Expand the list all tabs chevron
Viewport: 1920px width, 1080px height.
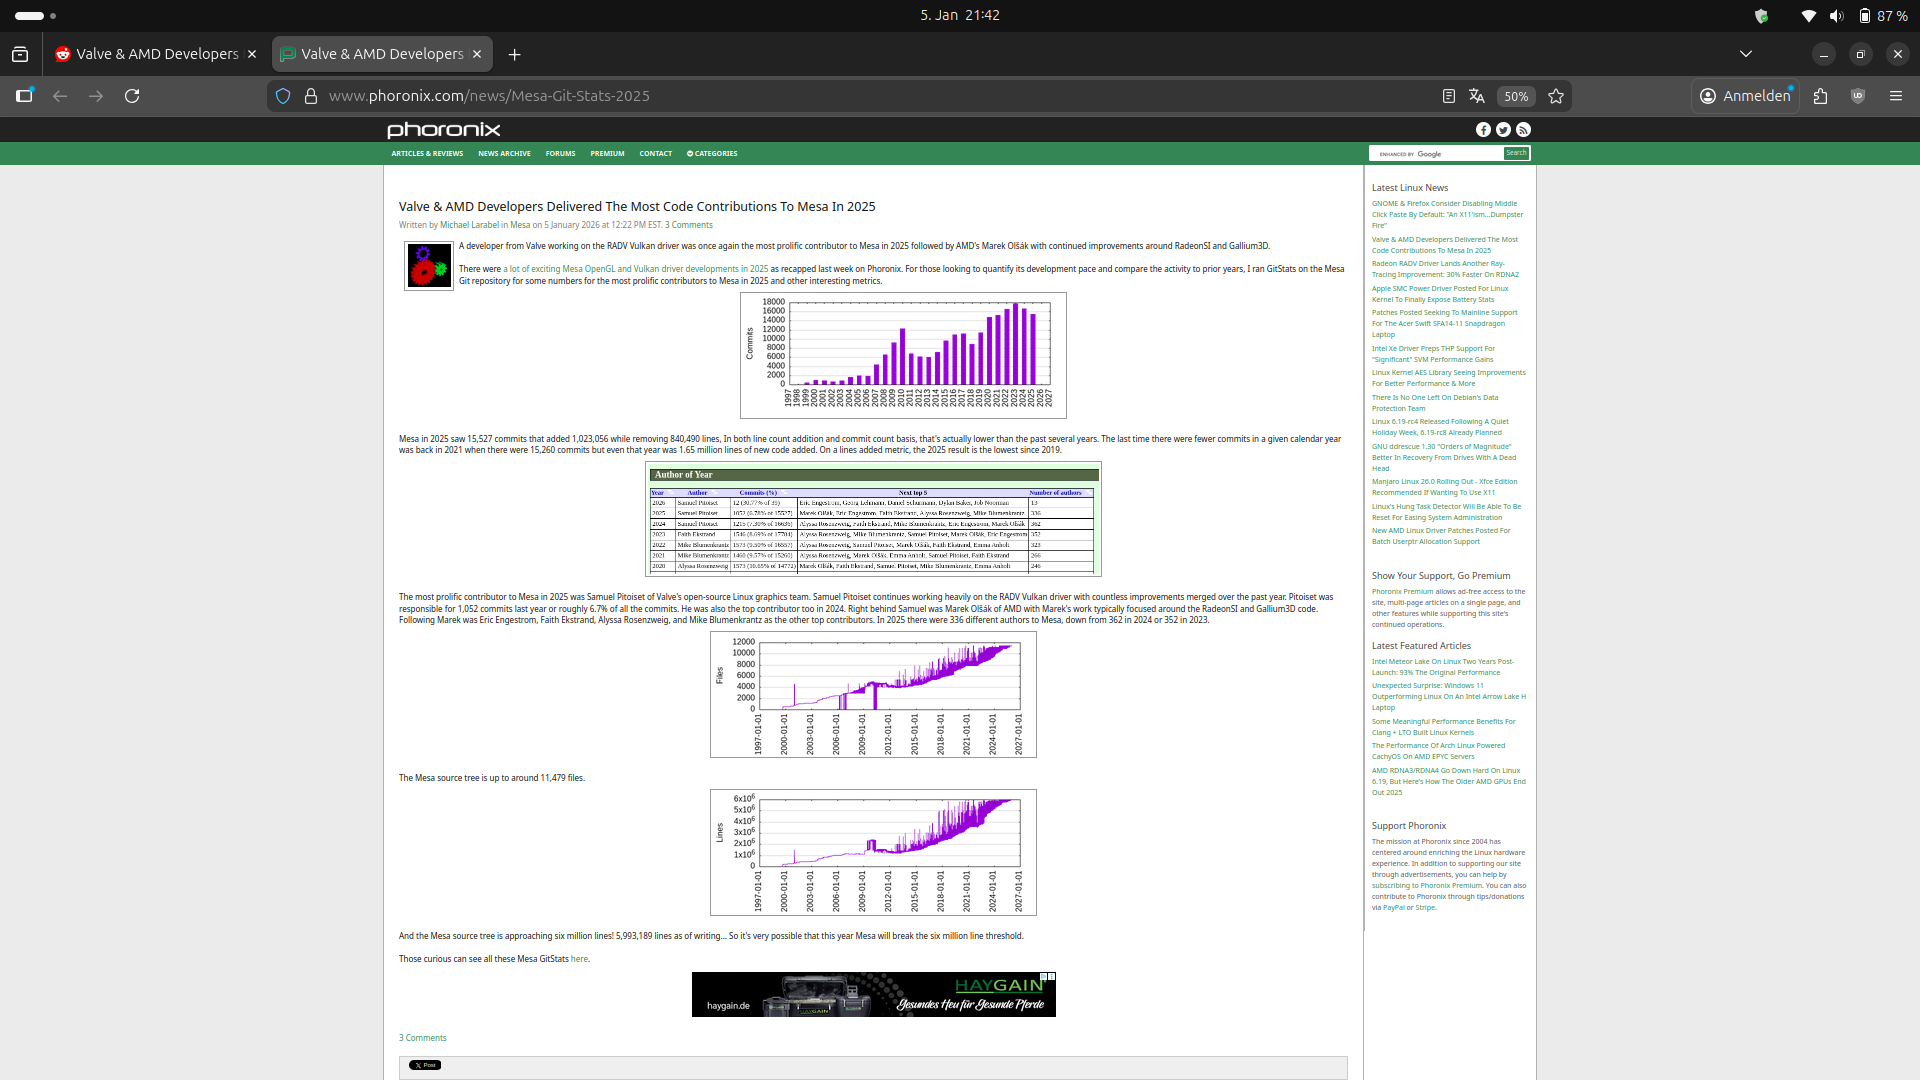pos(1746,54)
